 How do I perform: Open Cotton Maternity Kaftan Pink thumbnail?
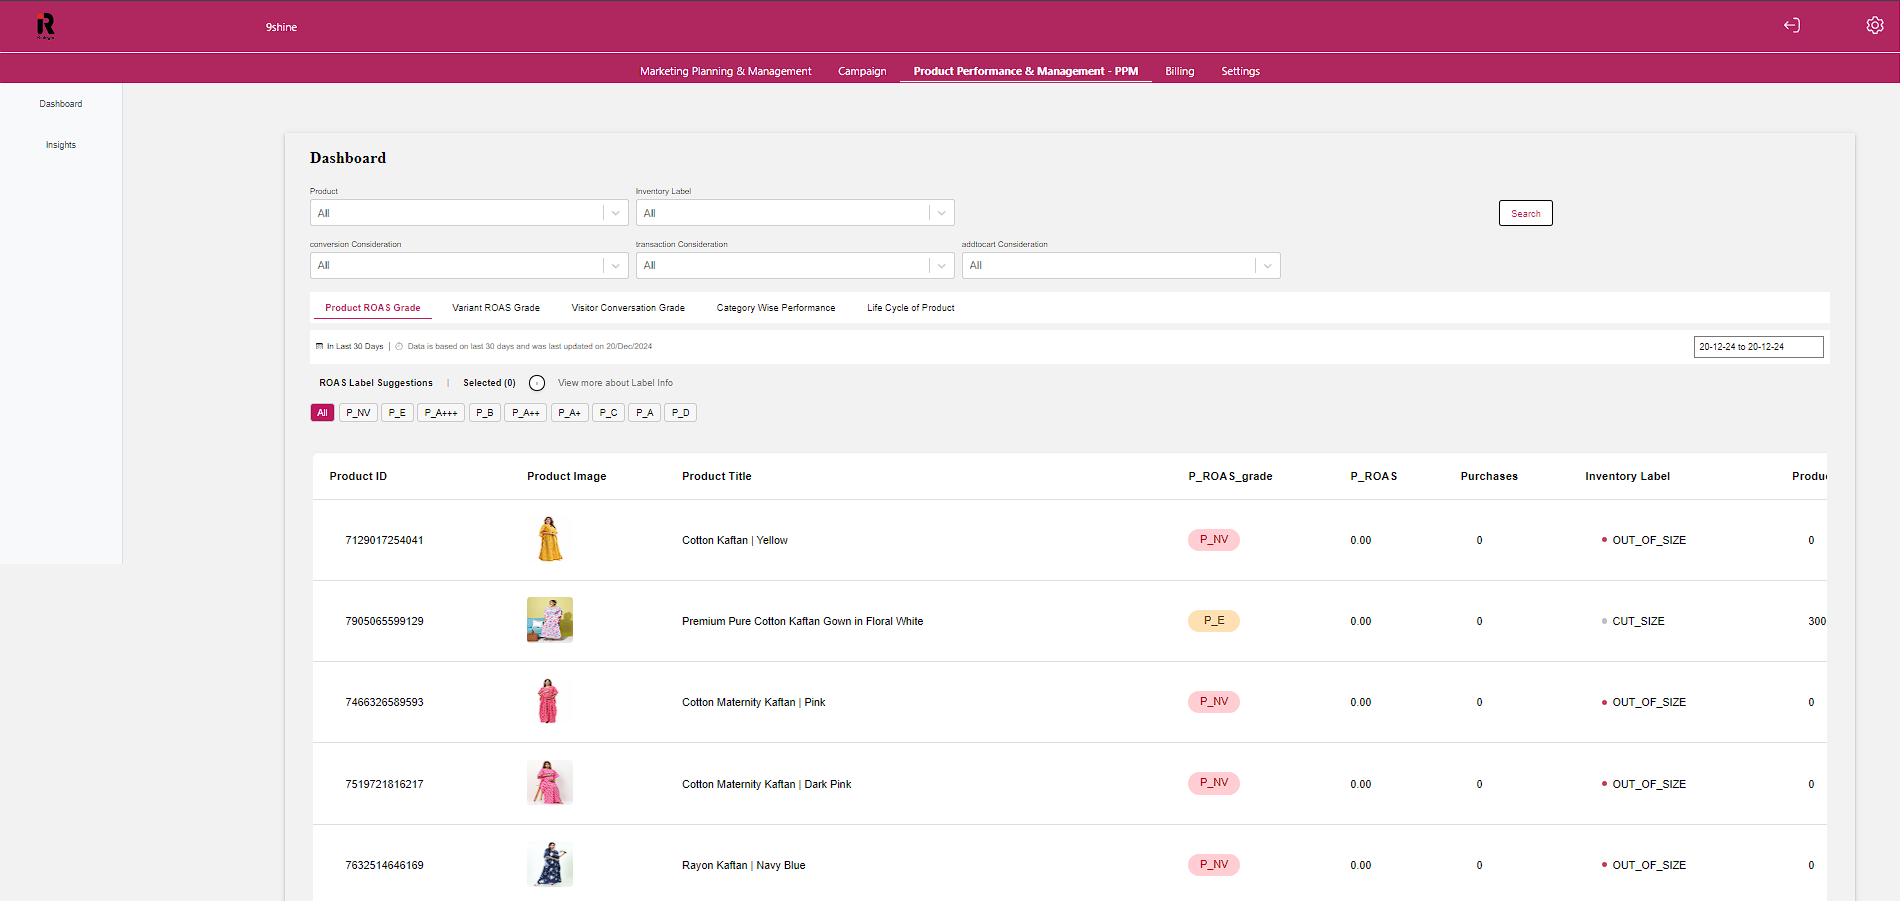coord(548,701)
